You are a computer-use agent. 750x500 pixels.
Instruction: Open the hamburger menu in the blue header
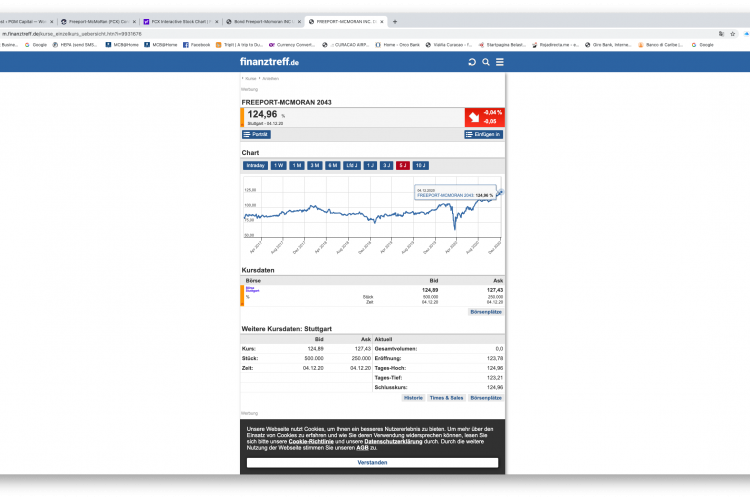499,62
